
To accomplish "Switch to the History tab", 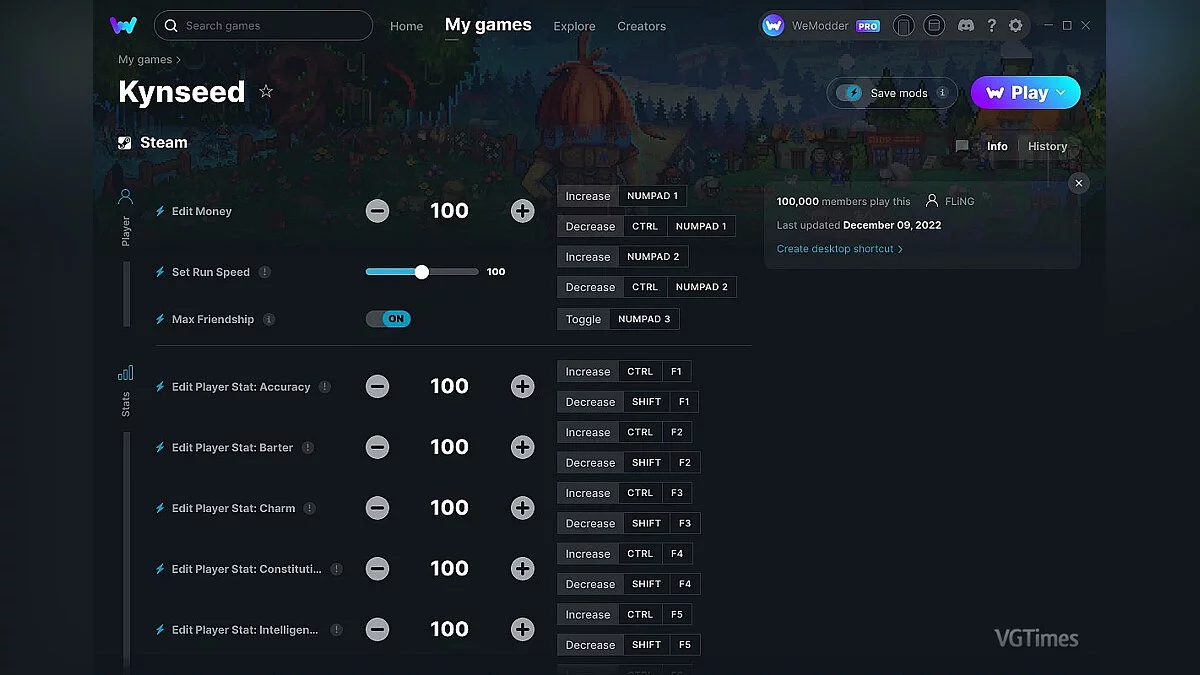I will 1047,146.
